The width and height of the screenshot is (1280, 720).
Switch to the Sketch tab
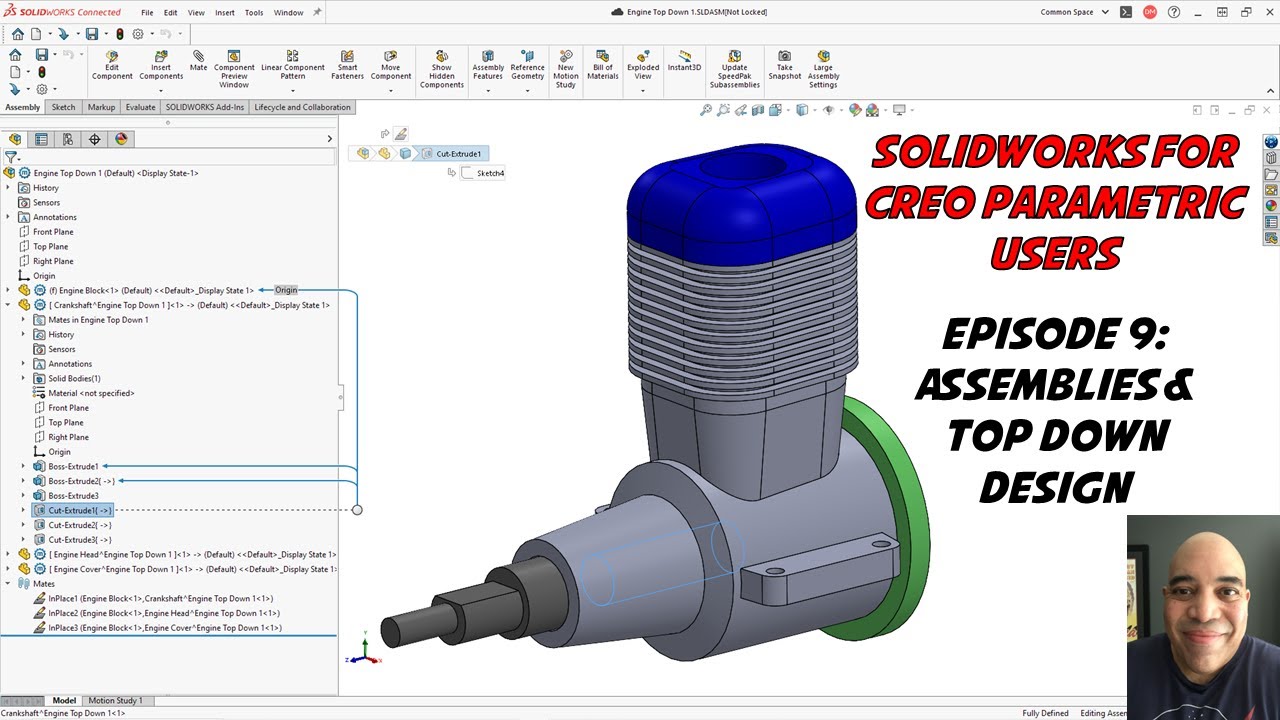tap(63, 107)
